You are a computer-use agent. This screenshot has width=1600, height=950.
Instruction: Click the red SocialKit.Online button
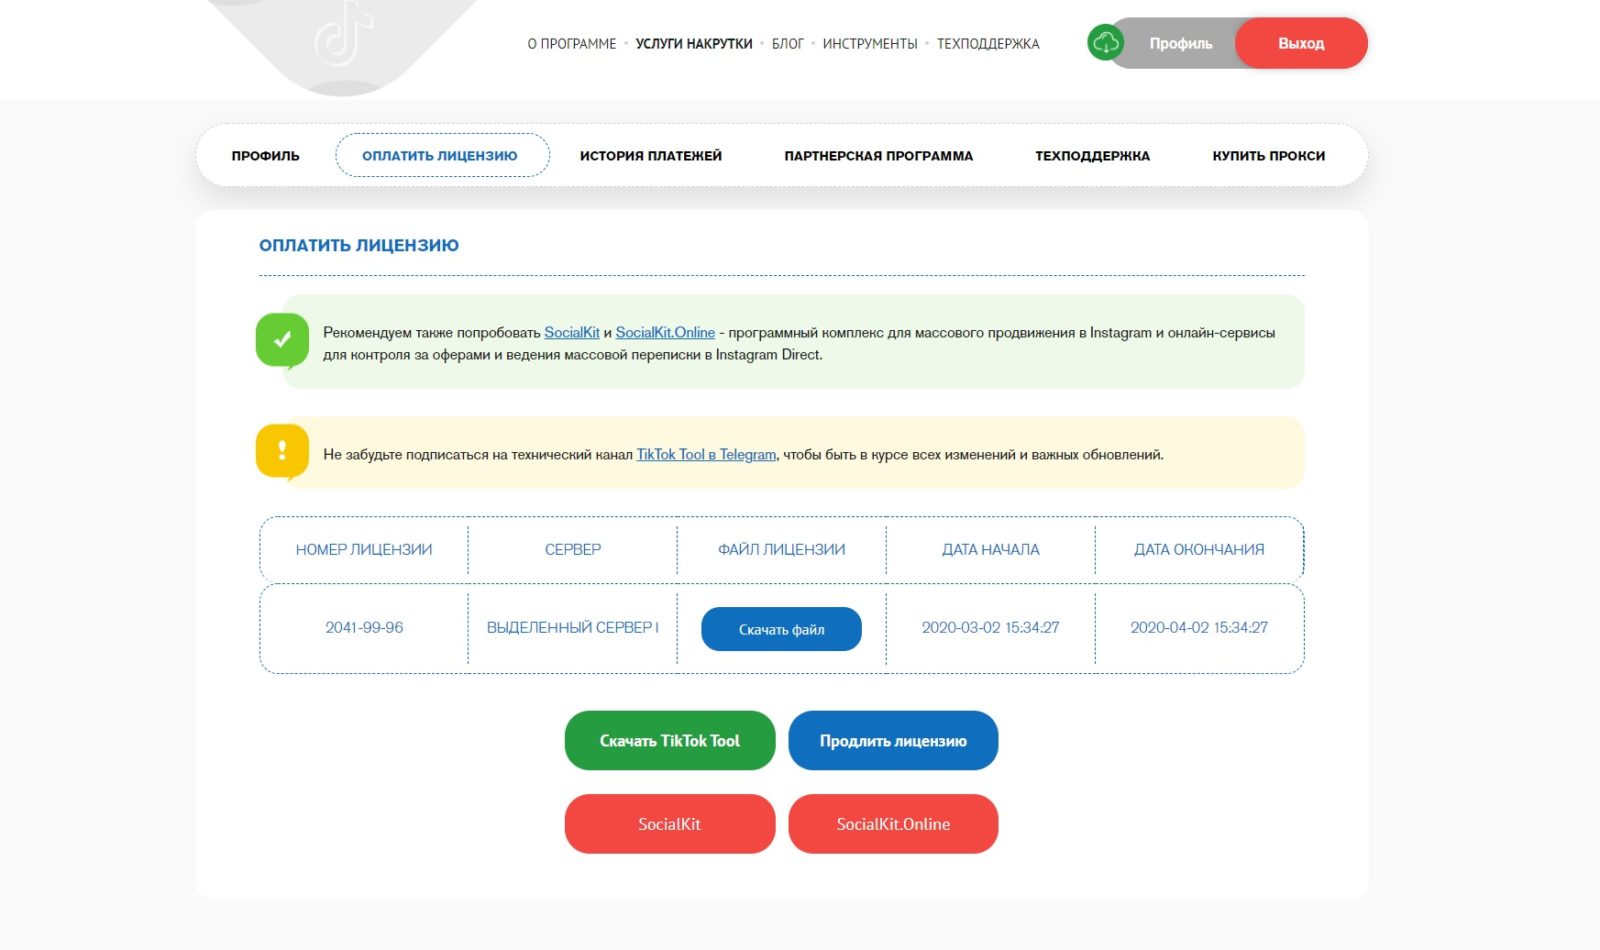click(x=893, y=824)
